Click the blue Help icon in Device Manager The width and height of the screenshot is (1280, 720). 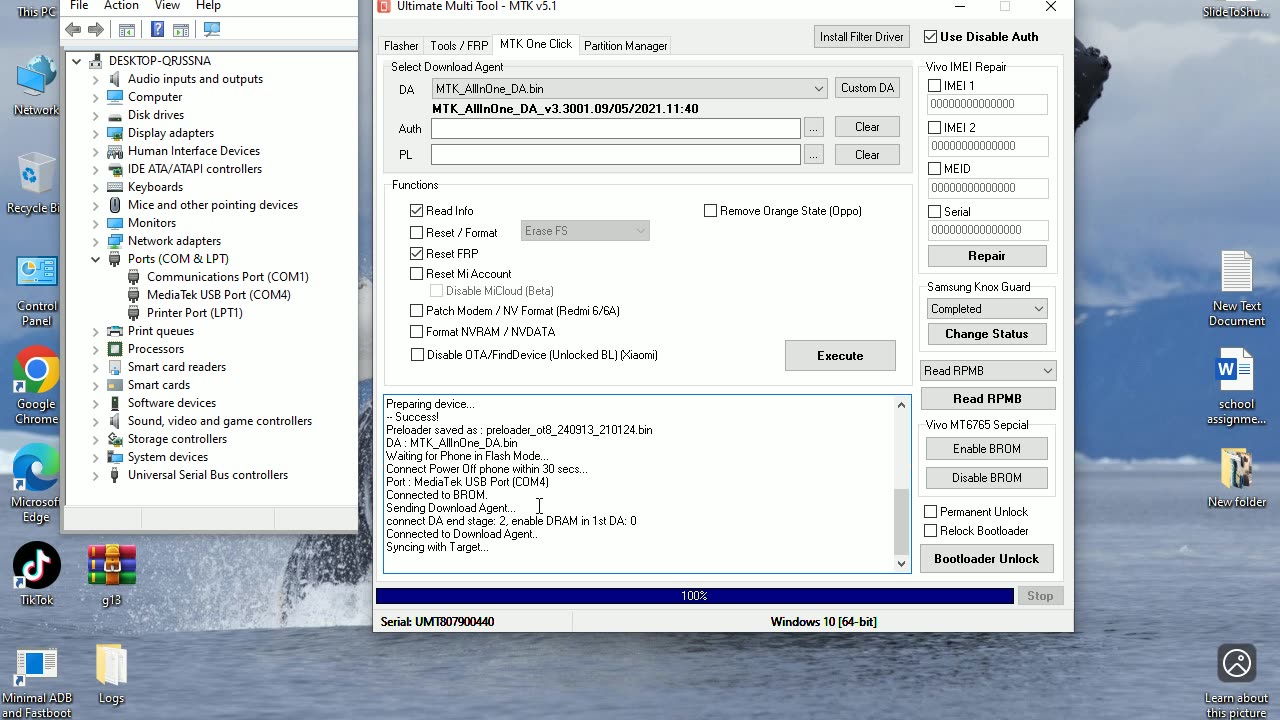point(157,30)
